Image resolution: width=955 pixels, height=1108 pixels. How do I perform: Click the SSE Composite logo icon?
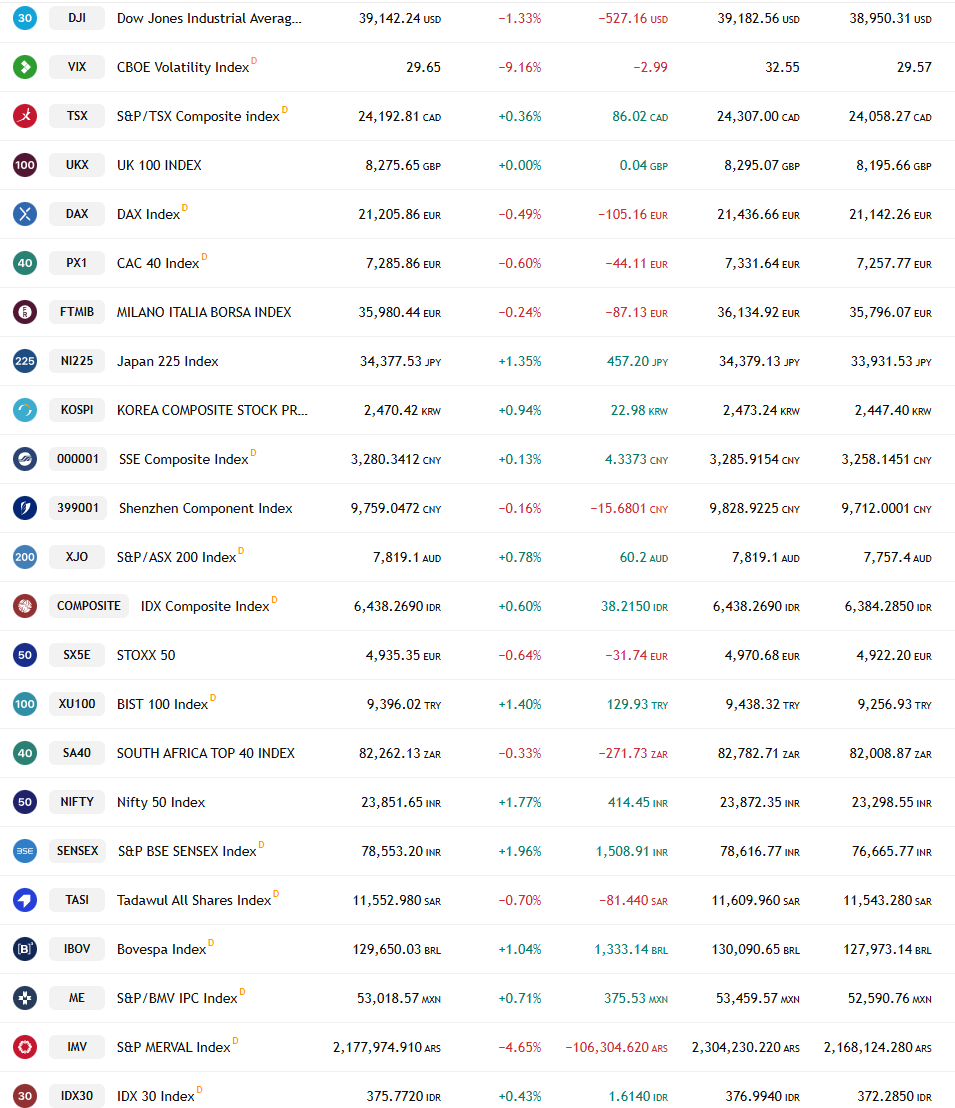25,459
